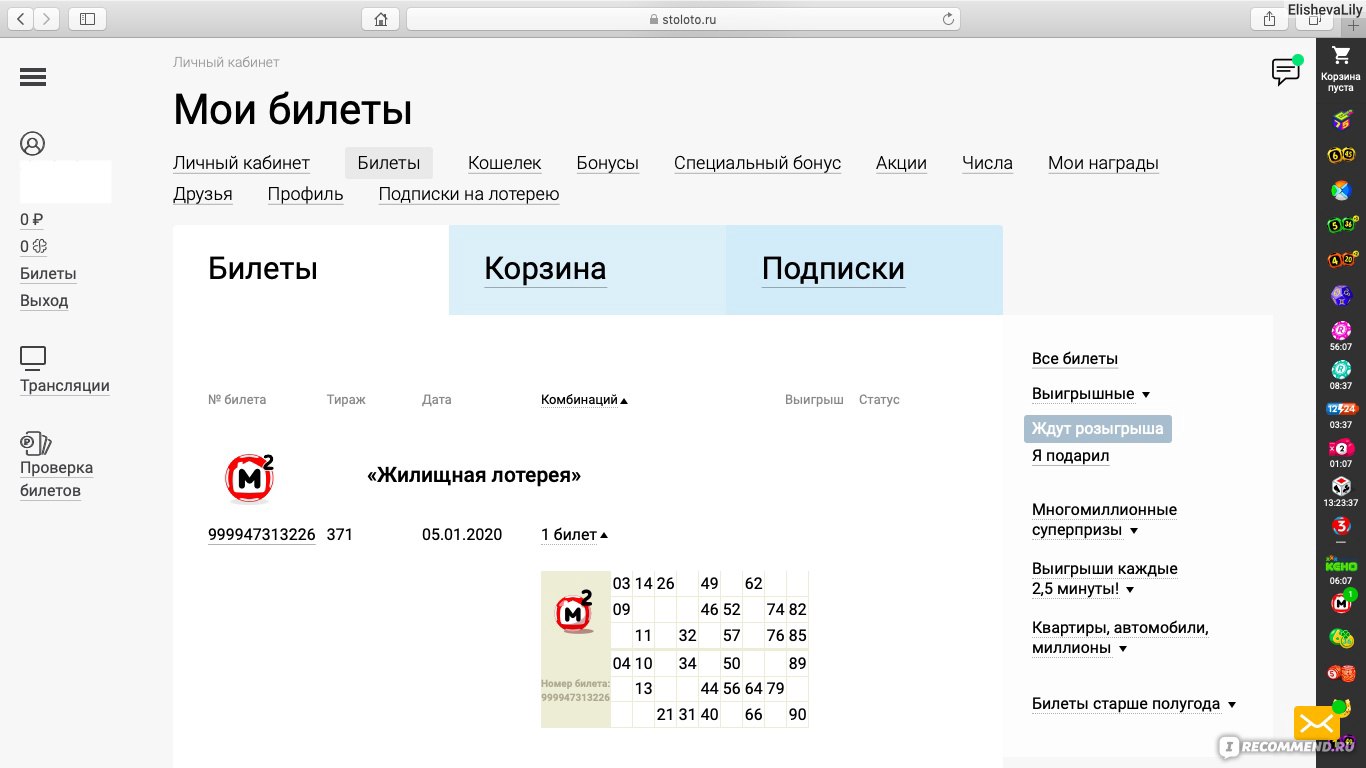Expand Билеты старше полугода filter
Image resolution: width=1366 pixels, height=768 pixels.
(1134, 704)
